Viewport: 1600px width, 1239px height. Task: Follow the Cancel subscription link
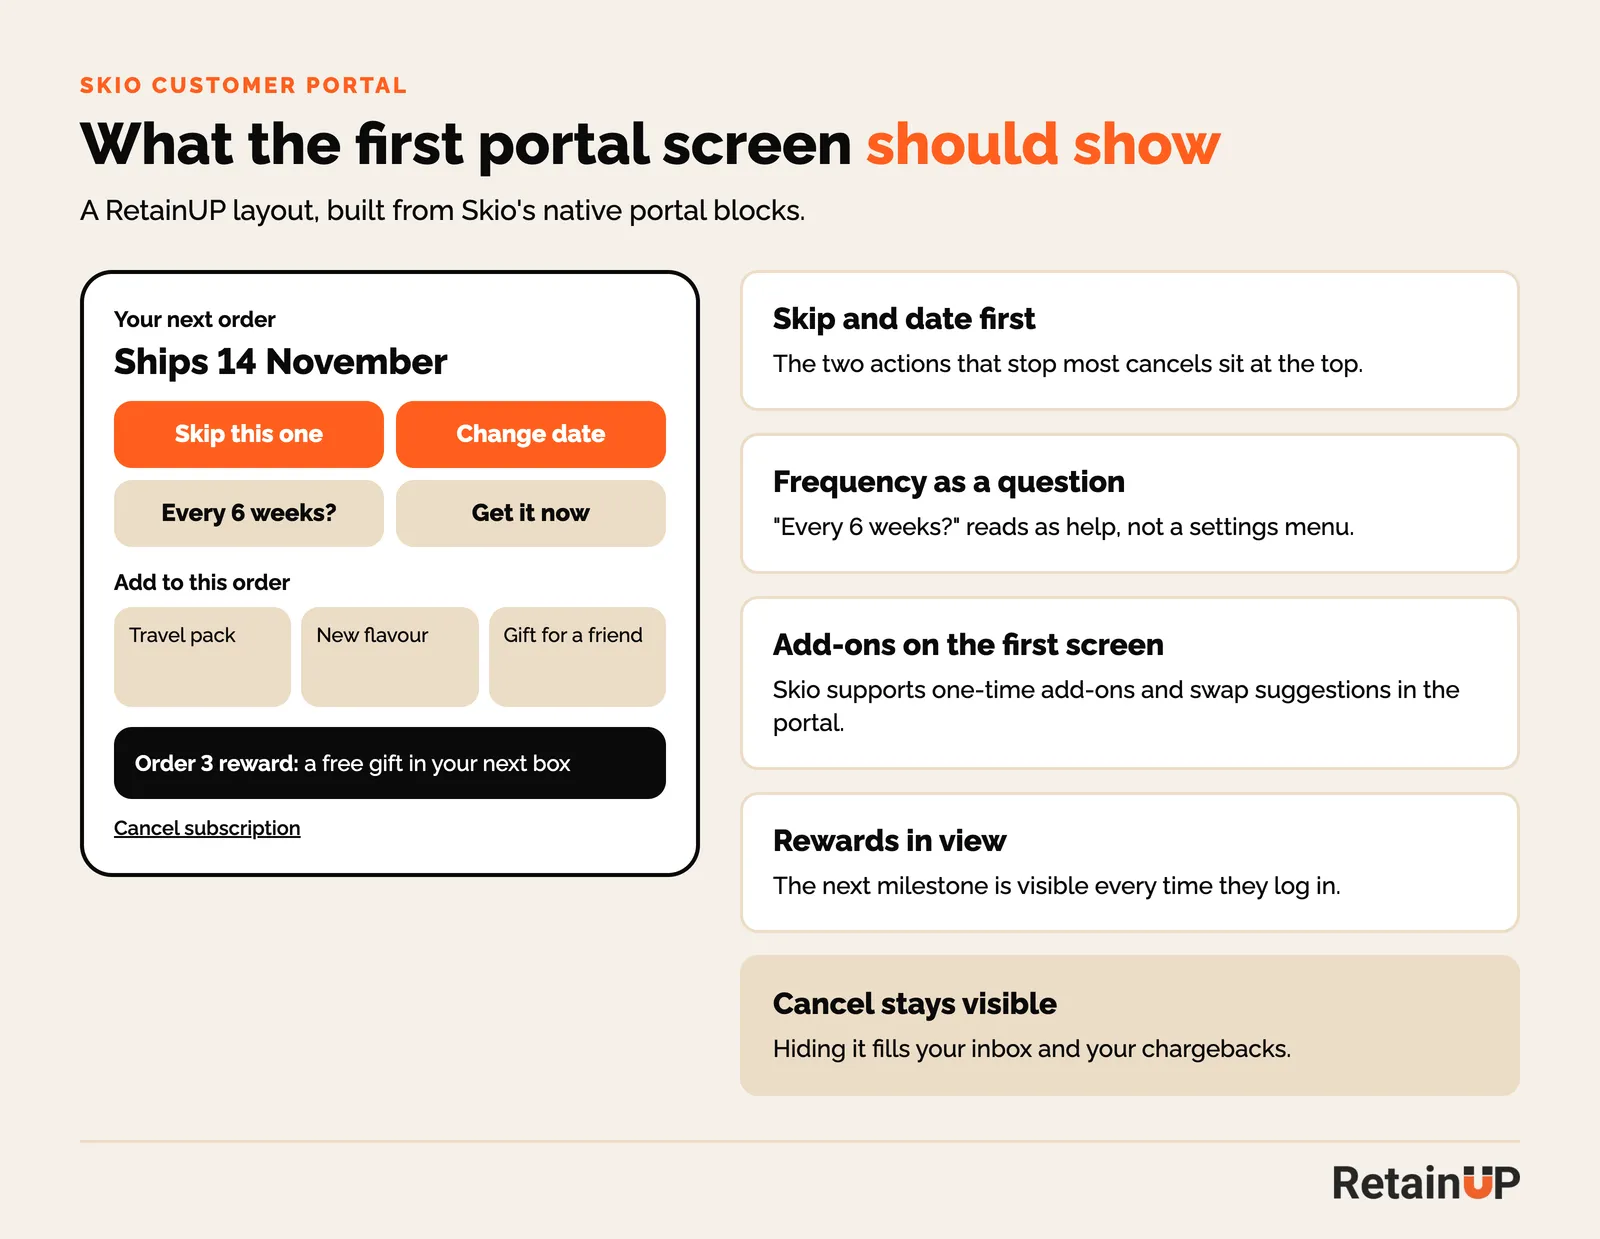tap(207, 828)
